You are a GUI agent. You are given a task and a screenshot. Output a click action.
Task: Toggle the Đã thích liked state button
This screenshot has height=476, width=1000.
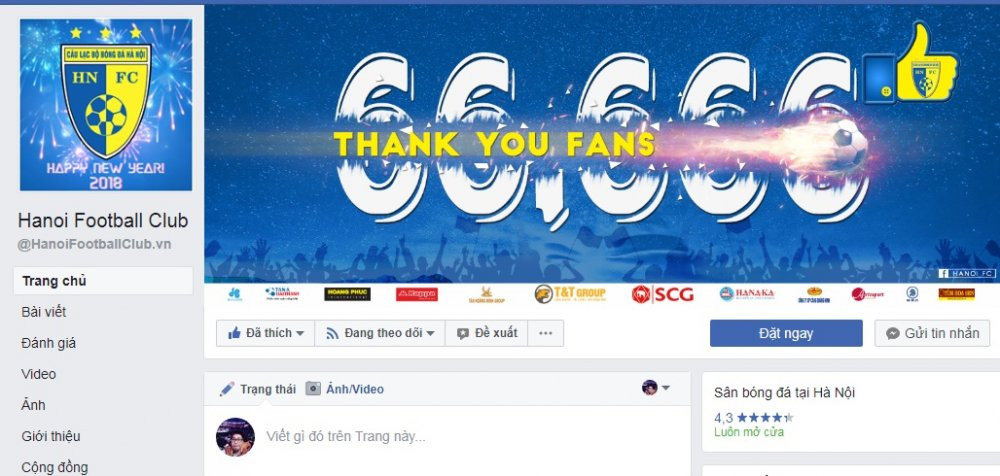pos(265,333)
